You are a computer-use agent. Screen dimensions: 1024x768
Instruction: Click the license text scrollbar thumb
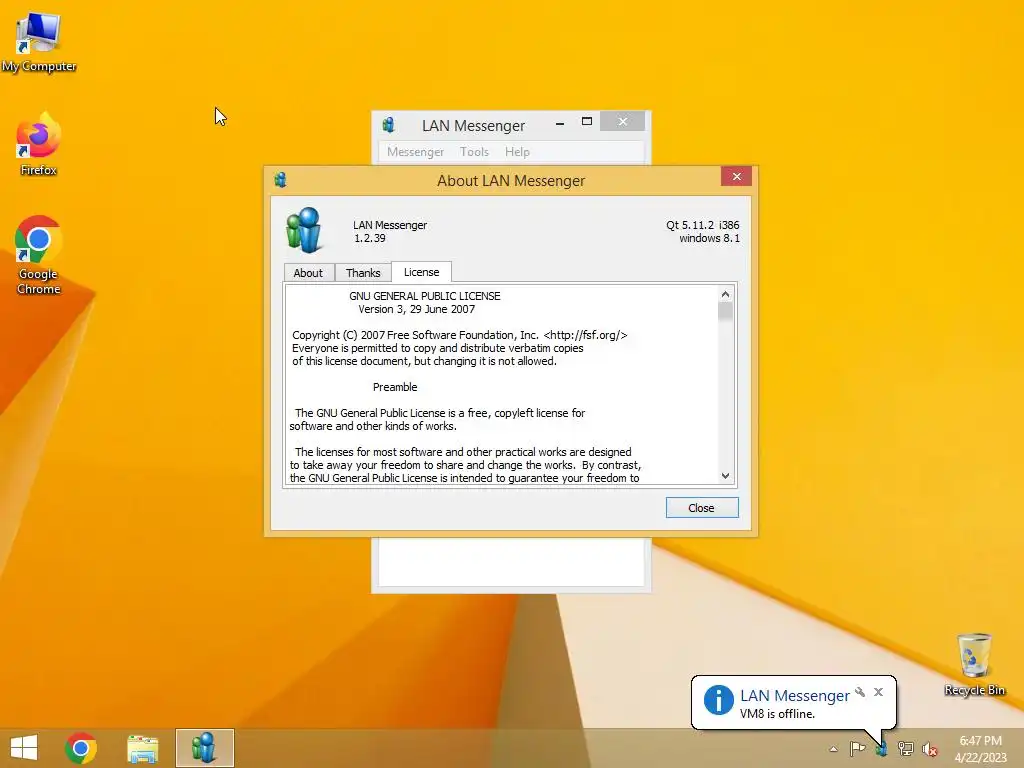[725, 311]
